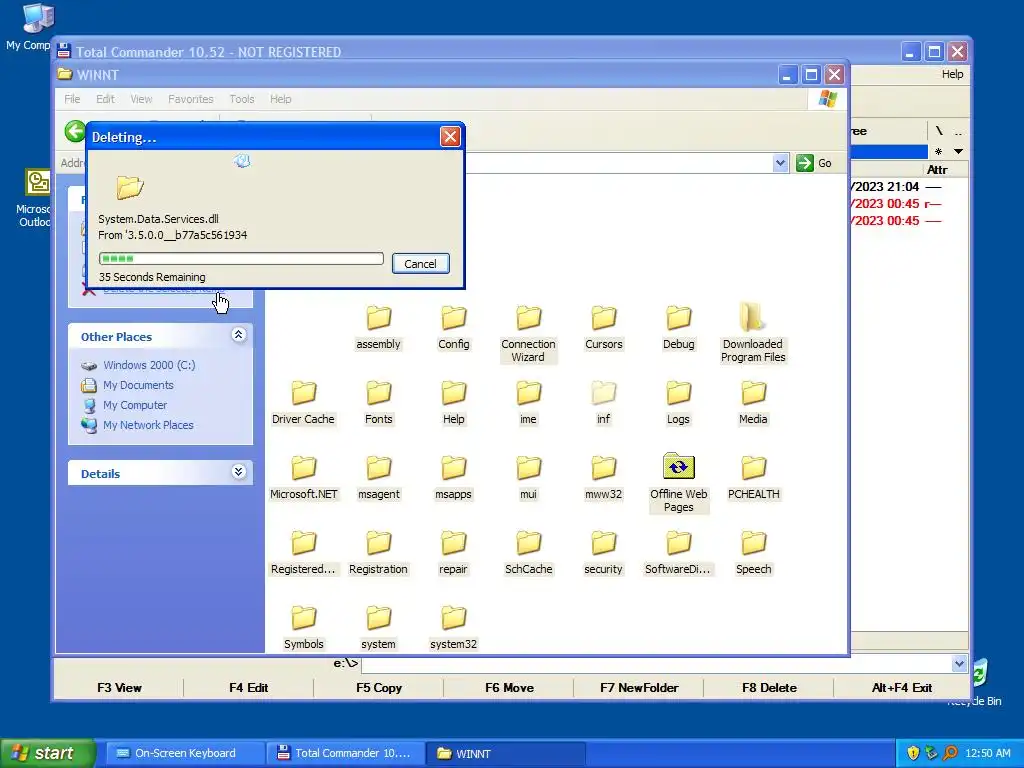Screen dimensions: 1024x768
Task: Cancel the deleting operation
Action: (x=420, y=264)
